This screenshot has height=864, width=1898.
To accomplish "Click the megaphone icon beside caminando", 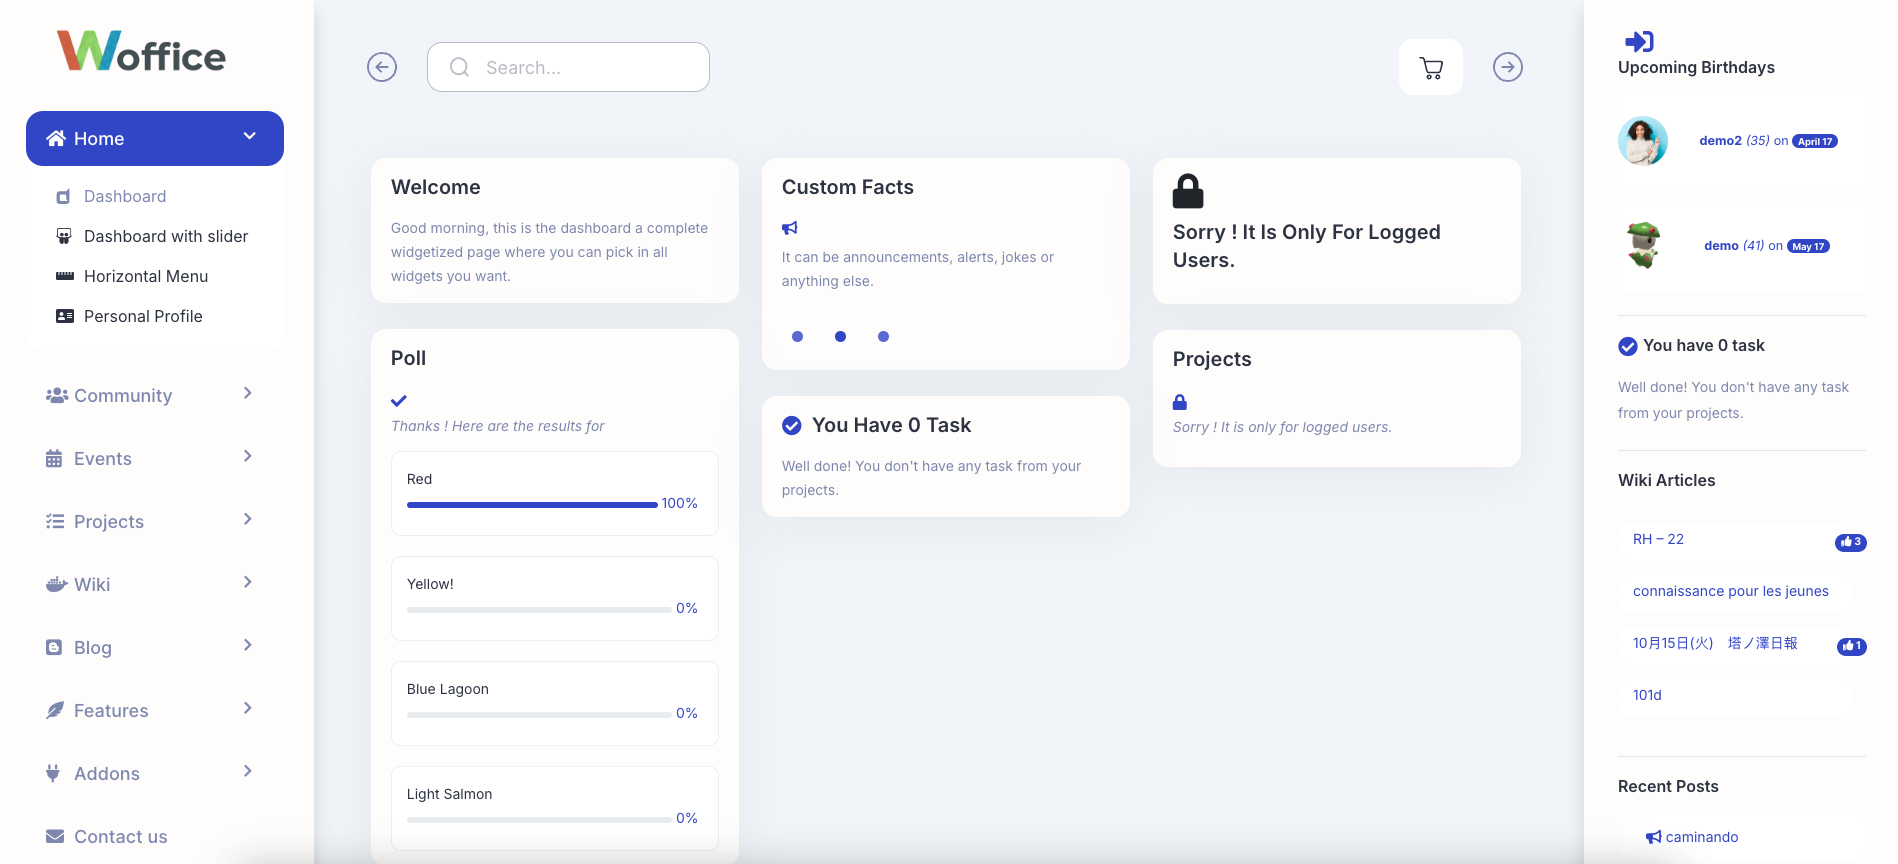I will pyautogui.click(x=1654, y=837).
